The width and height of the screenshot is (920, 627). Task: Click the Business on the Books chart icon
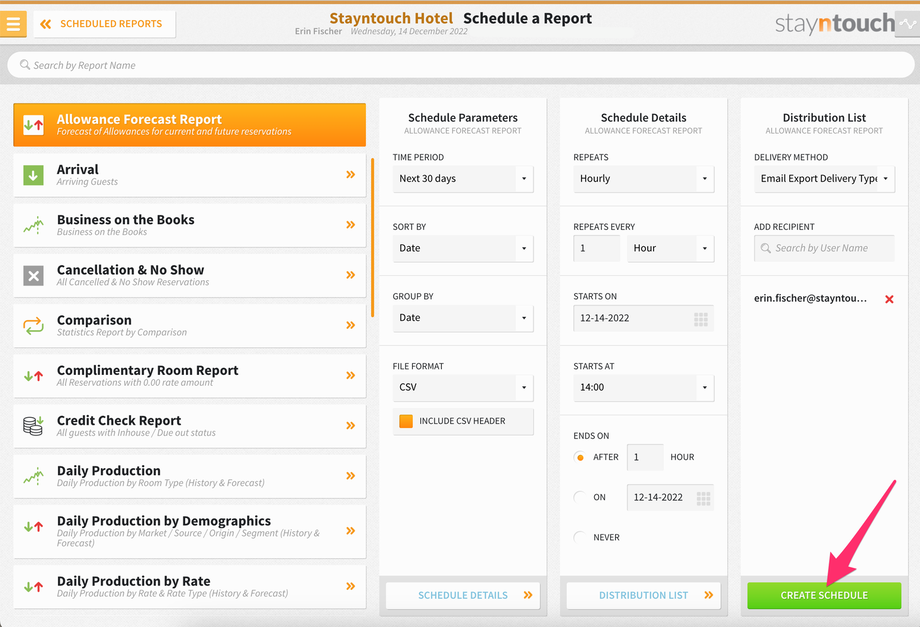point(33,225)
